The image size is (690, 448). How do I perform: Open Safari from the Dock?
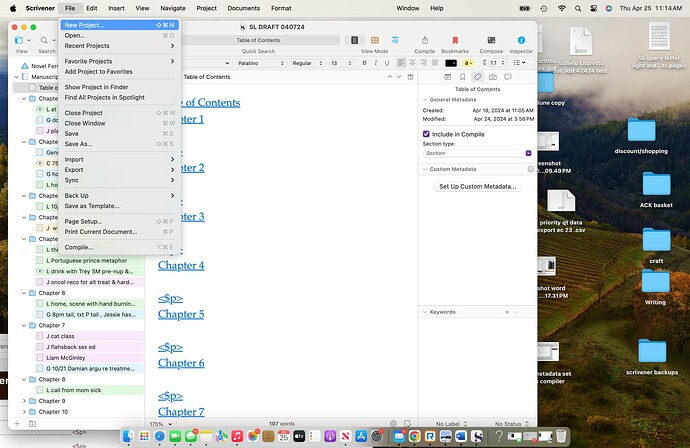point(160,436)
